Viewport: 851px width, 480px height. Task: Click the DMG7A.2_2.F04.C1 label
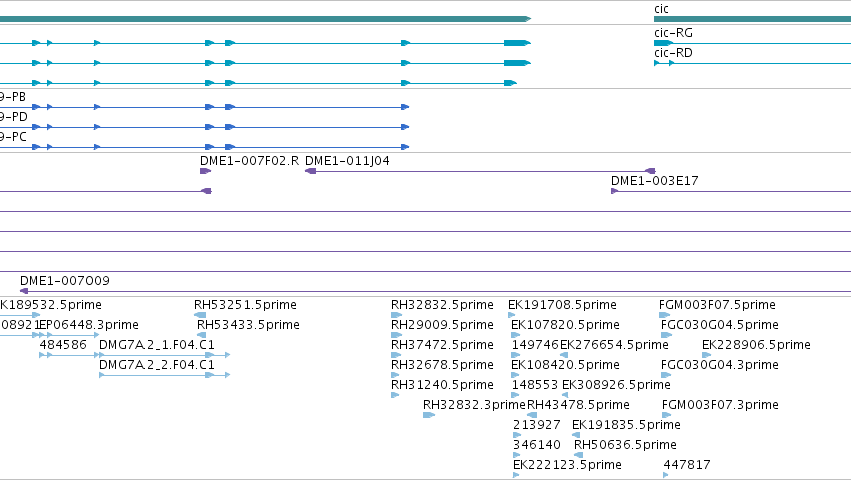[x=156, y=365]
